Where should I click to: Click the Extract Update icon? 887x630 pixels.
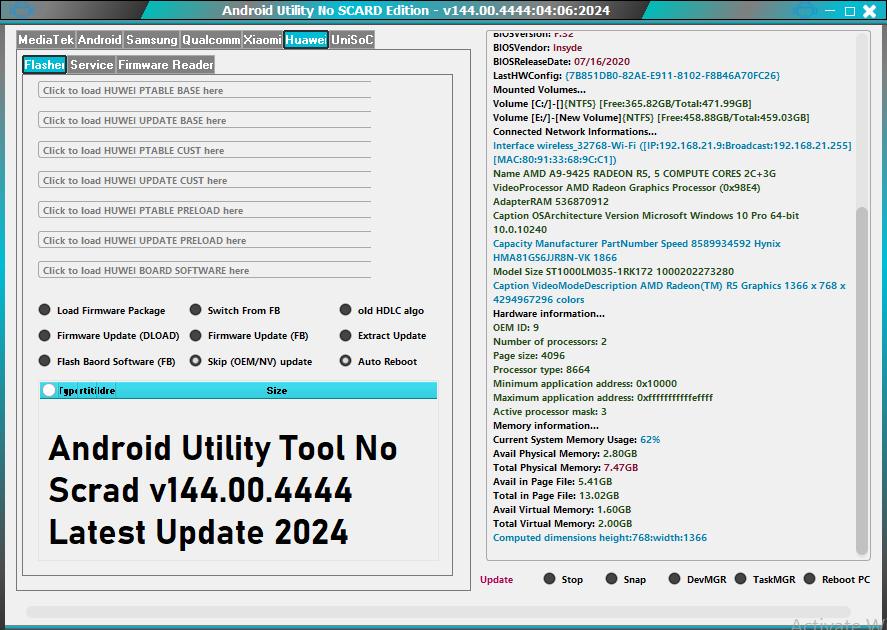pos(346,336)
